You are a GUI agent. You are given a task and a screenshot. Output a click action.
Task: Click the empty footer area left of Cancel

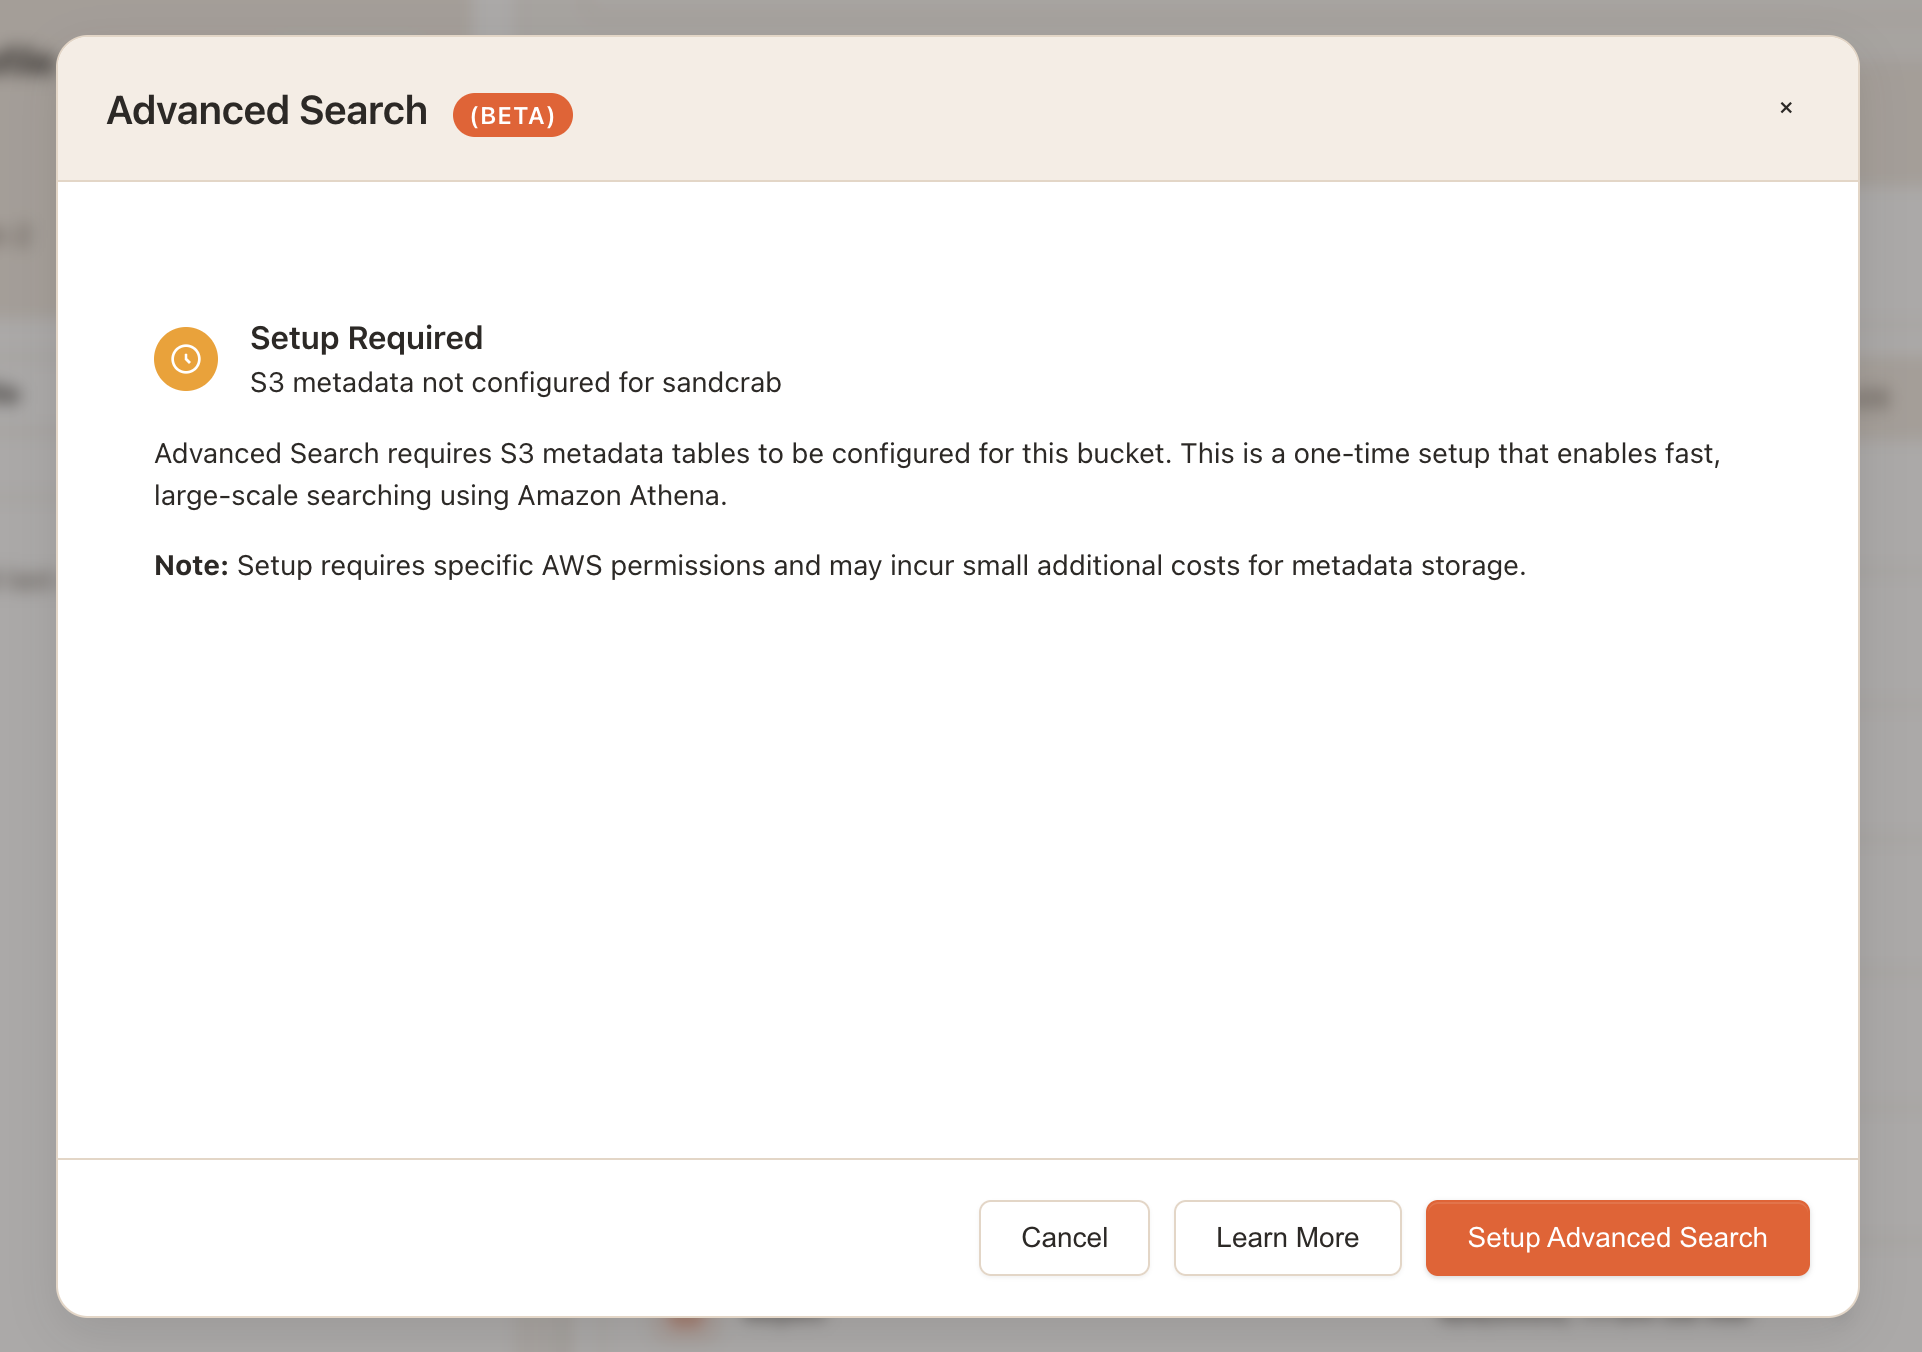point(500,1238)
